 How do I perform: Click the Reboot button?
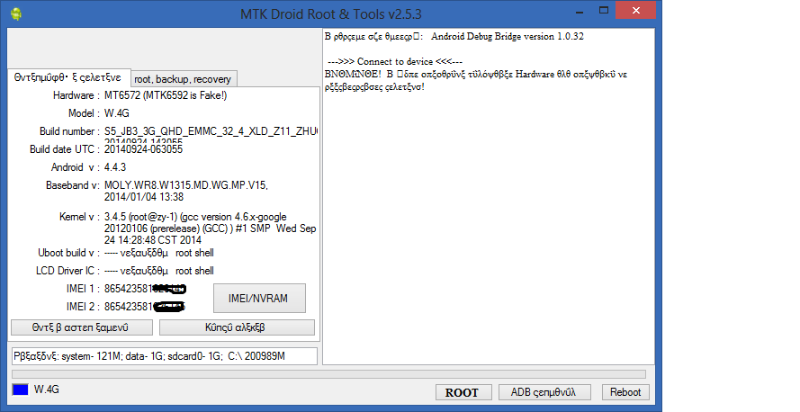click(625, 392)
